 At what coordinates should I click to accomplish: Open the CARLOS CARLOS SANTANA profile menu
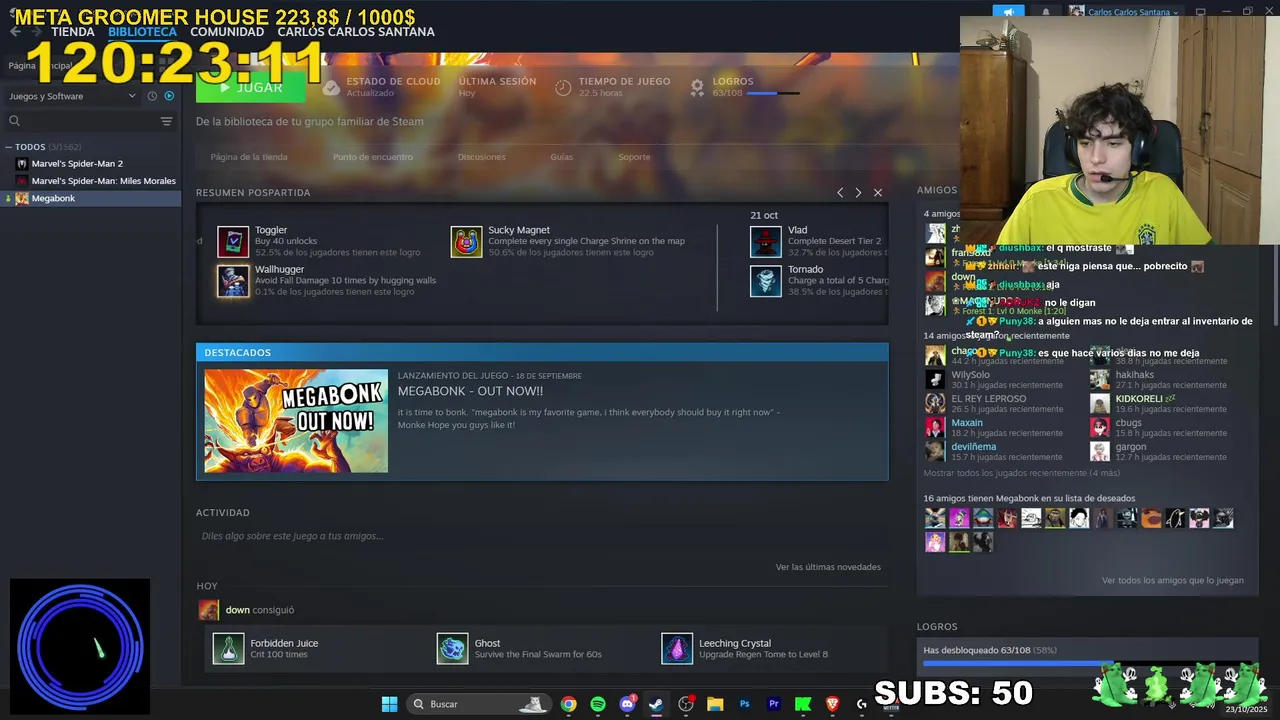tap(356, 31)
